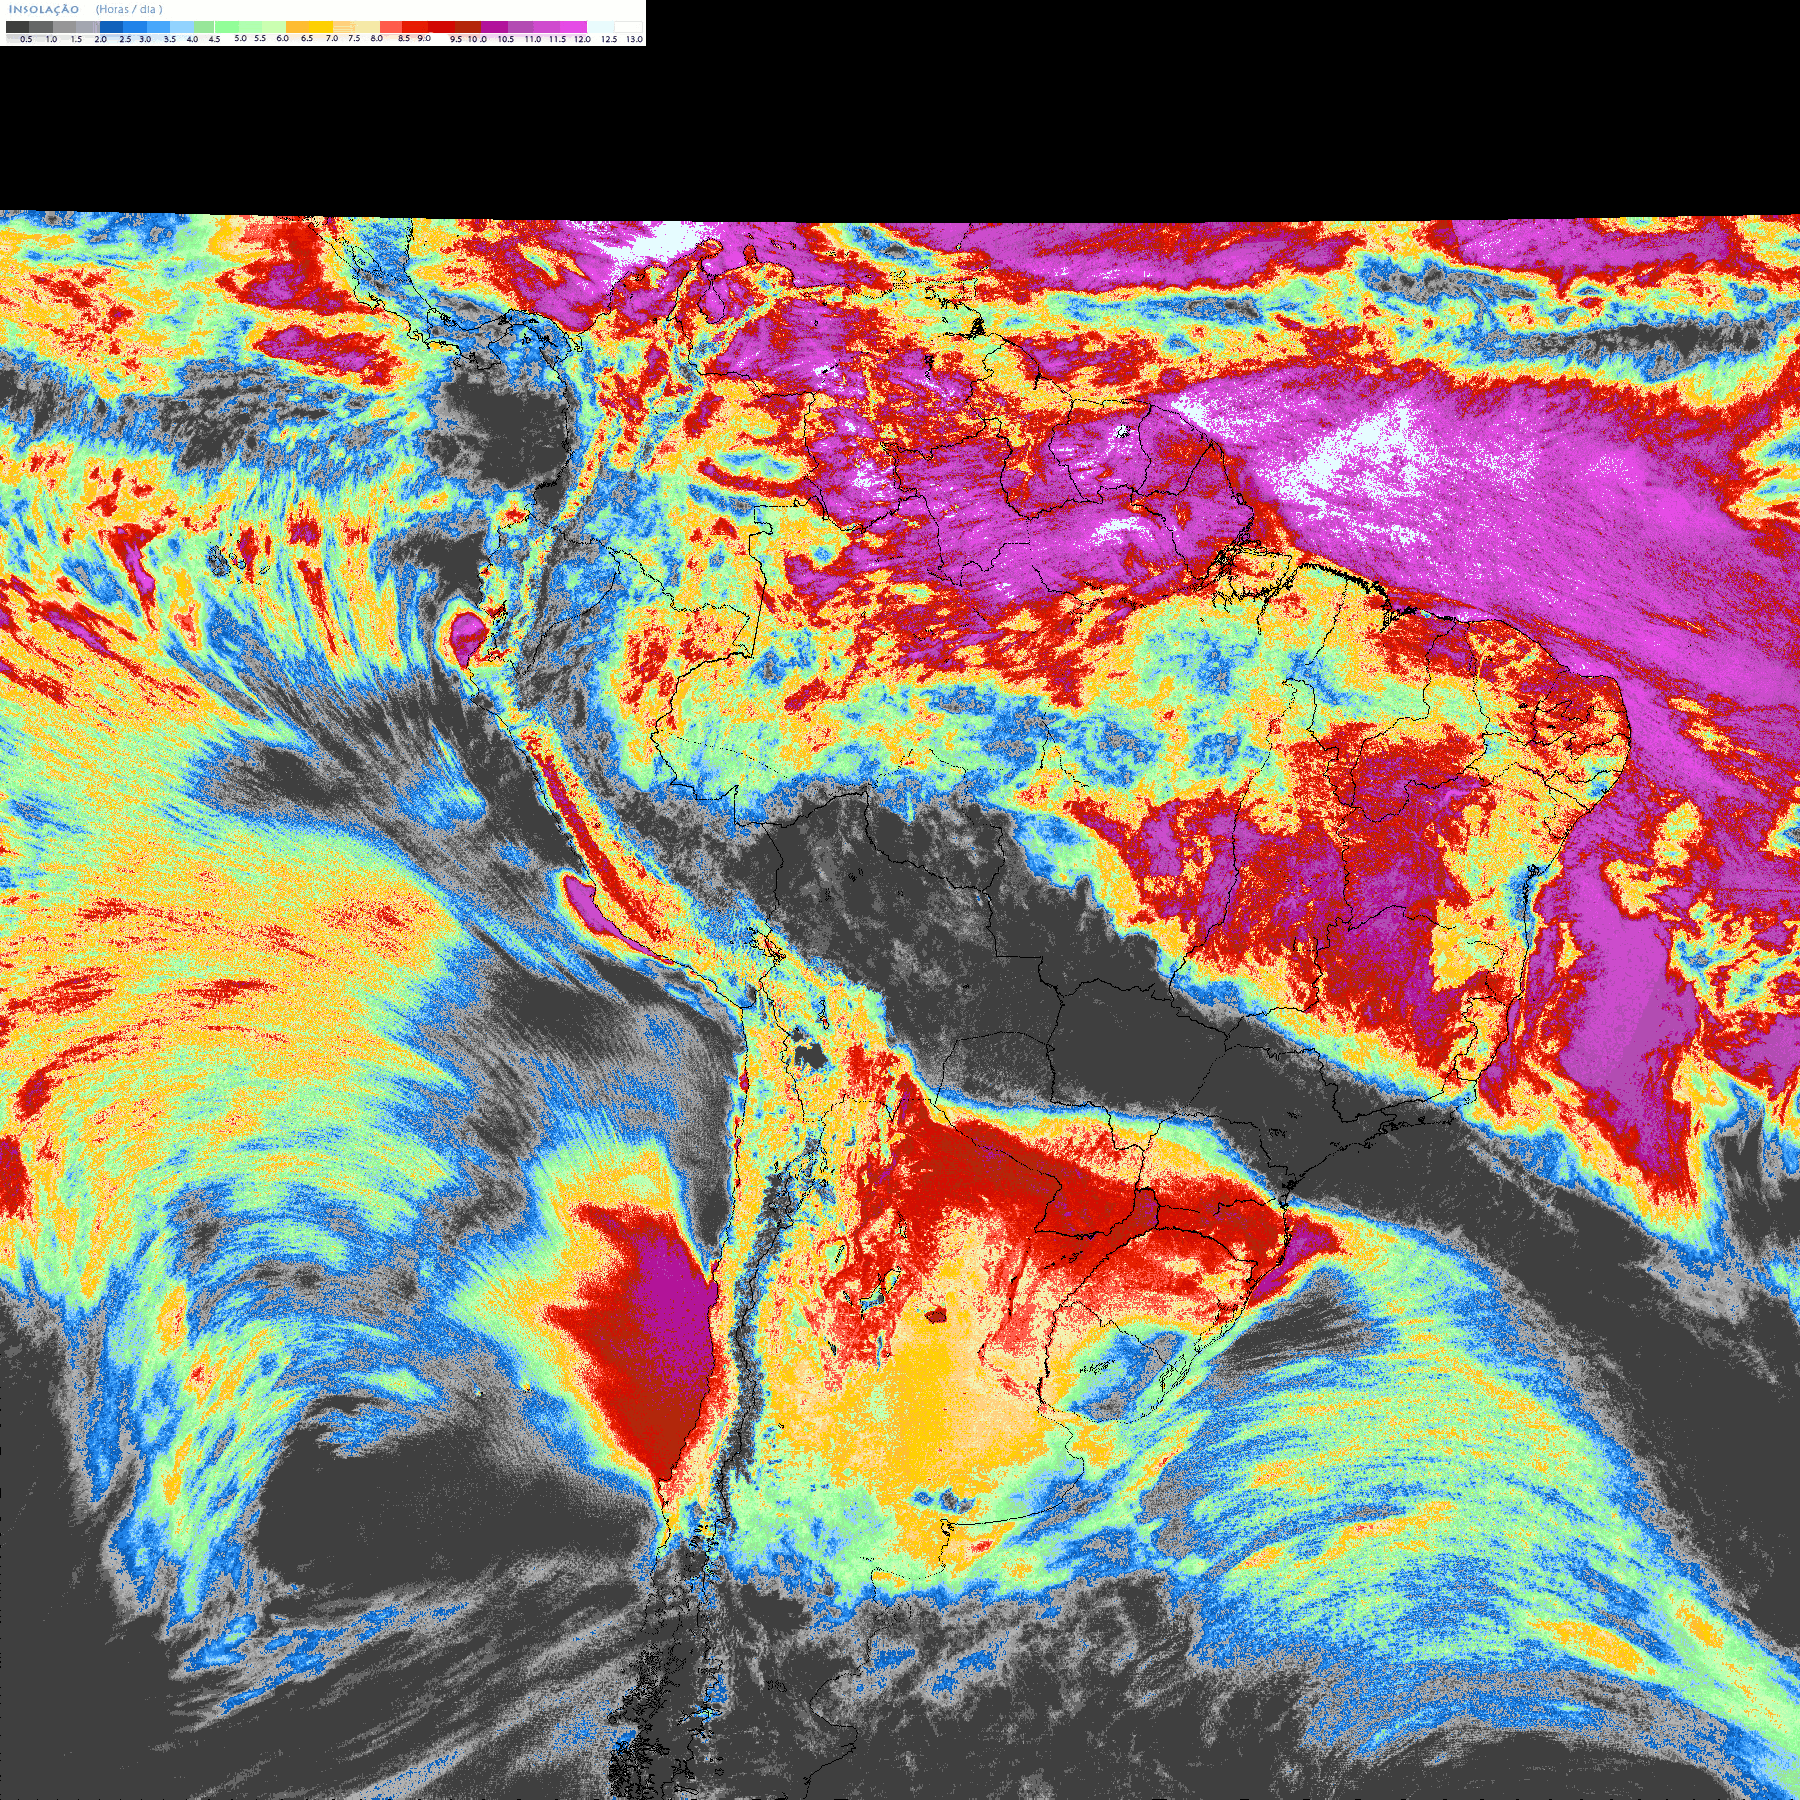This screenshot has height=1800, width=1800.
Task: Click the '1.5' legend value
Action: 76,39
